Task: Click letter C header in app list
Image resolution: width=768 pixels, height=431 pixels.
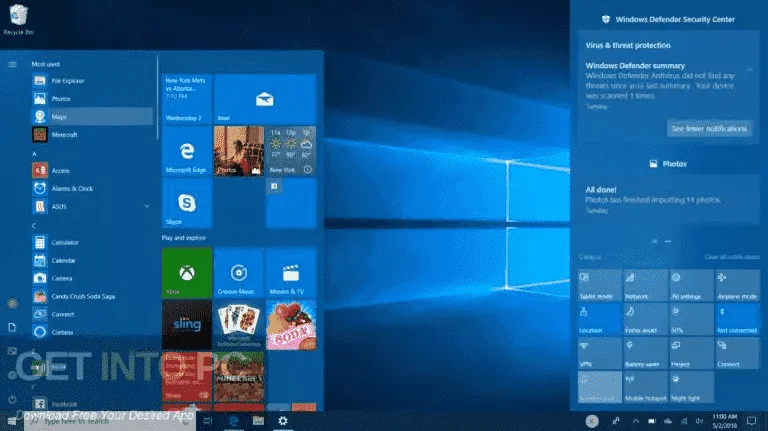Action: [x=34, y=226]
